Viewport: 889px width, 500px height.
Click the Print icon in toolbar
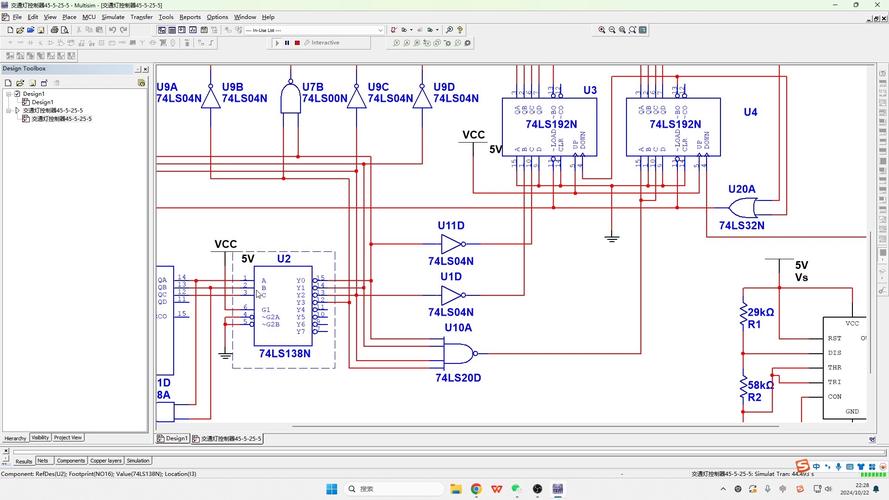[x=56, y=30]
